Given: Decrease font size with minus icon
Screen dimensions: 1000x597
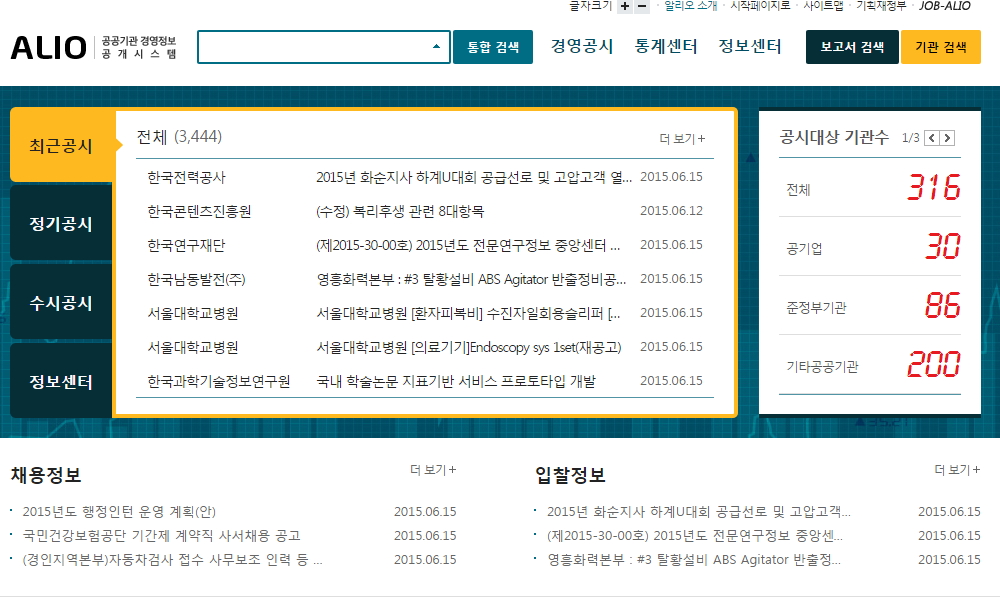Looking at the screenshot, I should [x=642, y=6].
